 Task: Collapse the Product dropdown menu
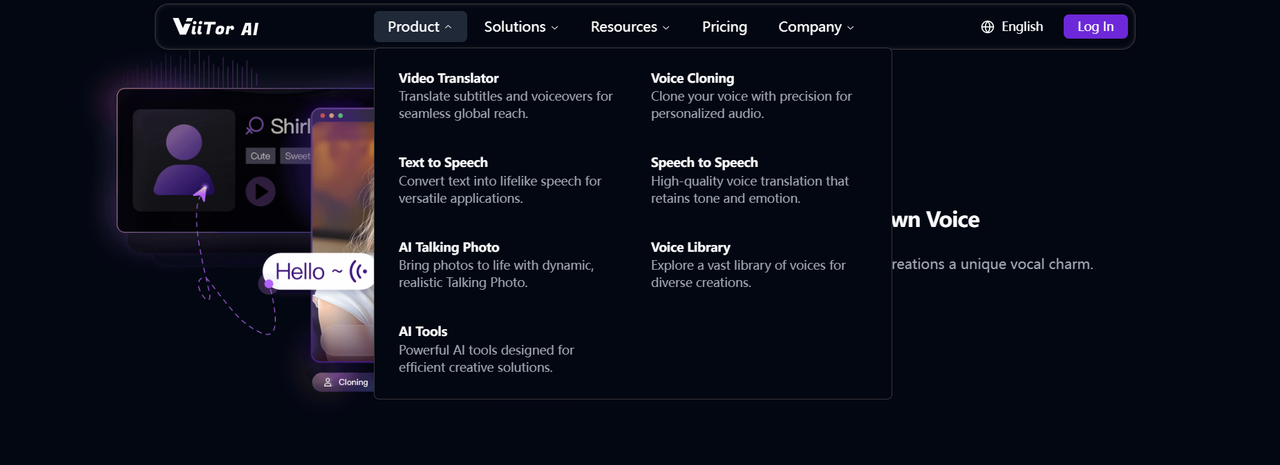point(420,27)
